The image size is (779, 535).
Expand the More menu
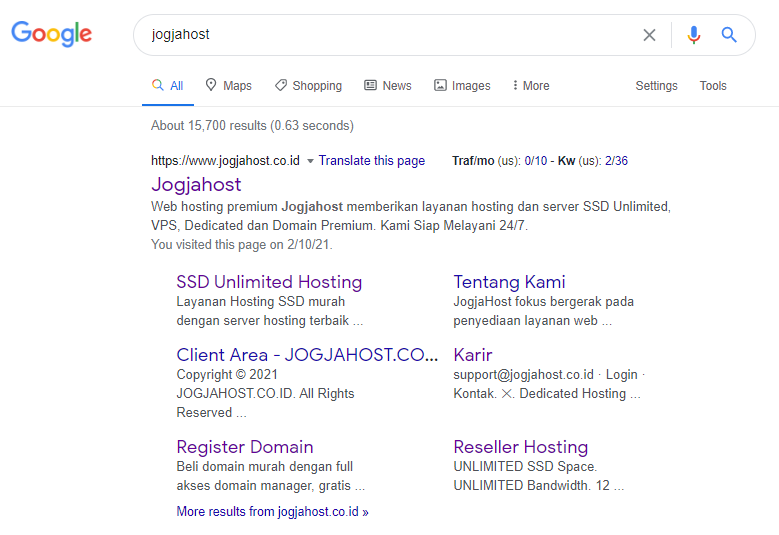(531, 85)
